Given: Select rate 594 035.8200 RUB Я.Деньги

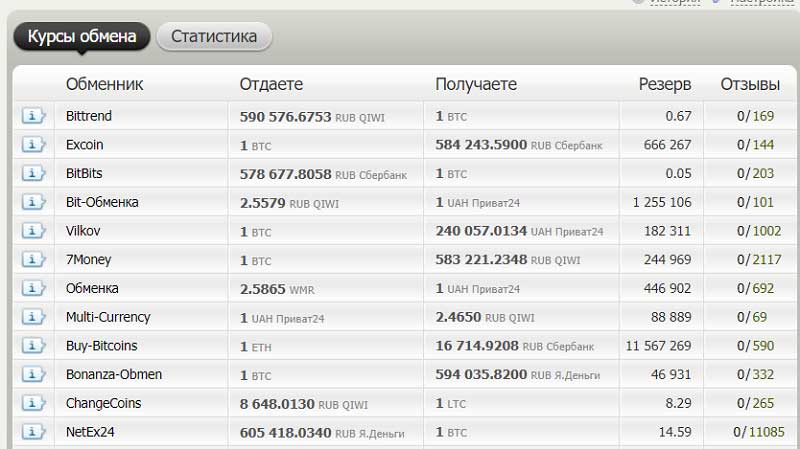Looking at the screenshot, I should [x=518, y=375].
